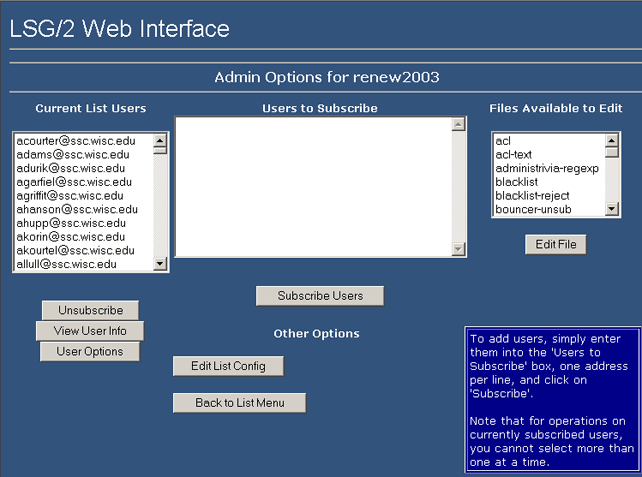Select the acl file
The height and width of the screenshot is (477, 642).
(x=549, y=141)
